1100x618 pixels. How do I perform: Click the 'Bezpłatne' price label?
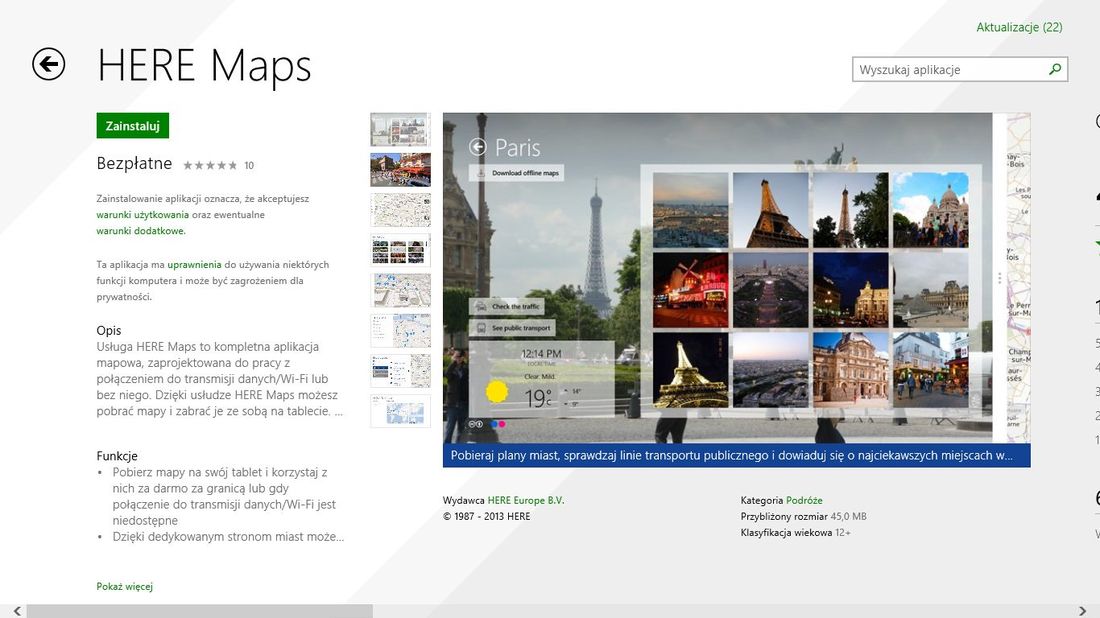pos(134,163)
